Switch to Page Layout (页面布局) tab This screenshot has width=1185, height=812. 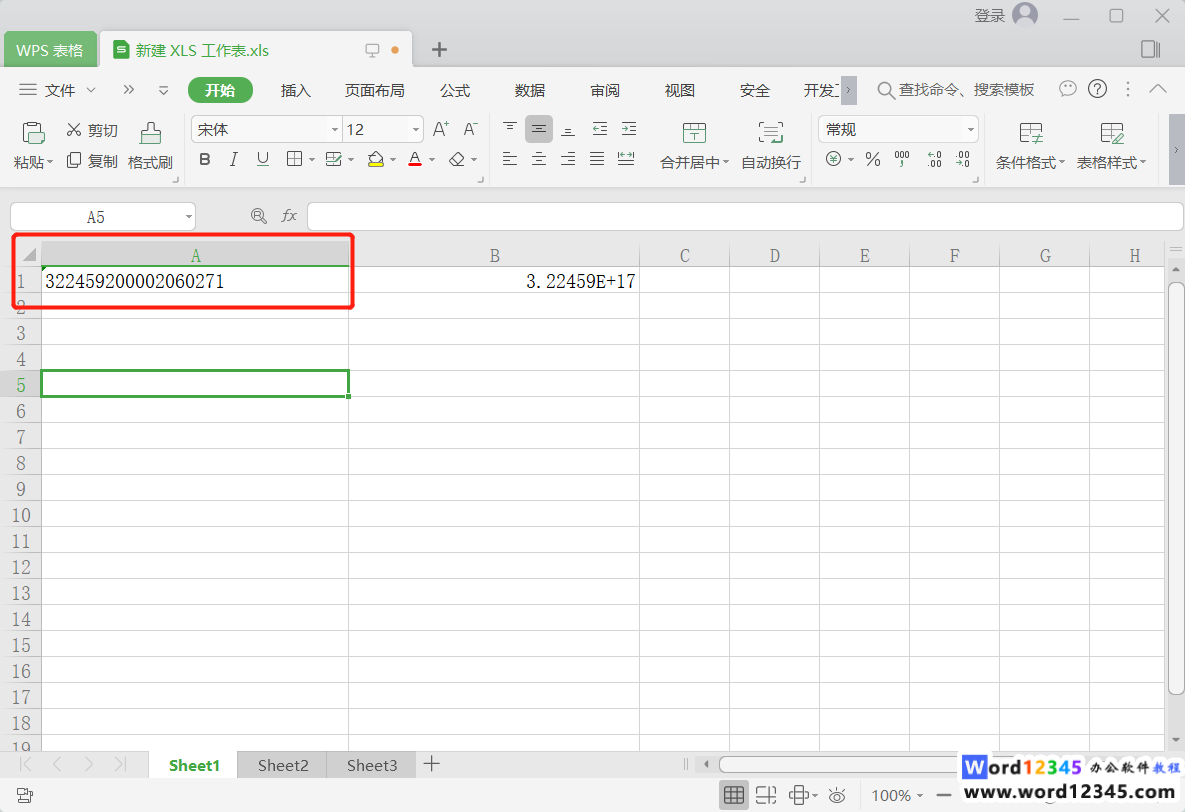[374, 91]
